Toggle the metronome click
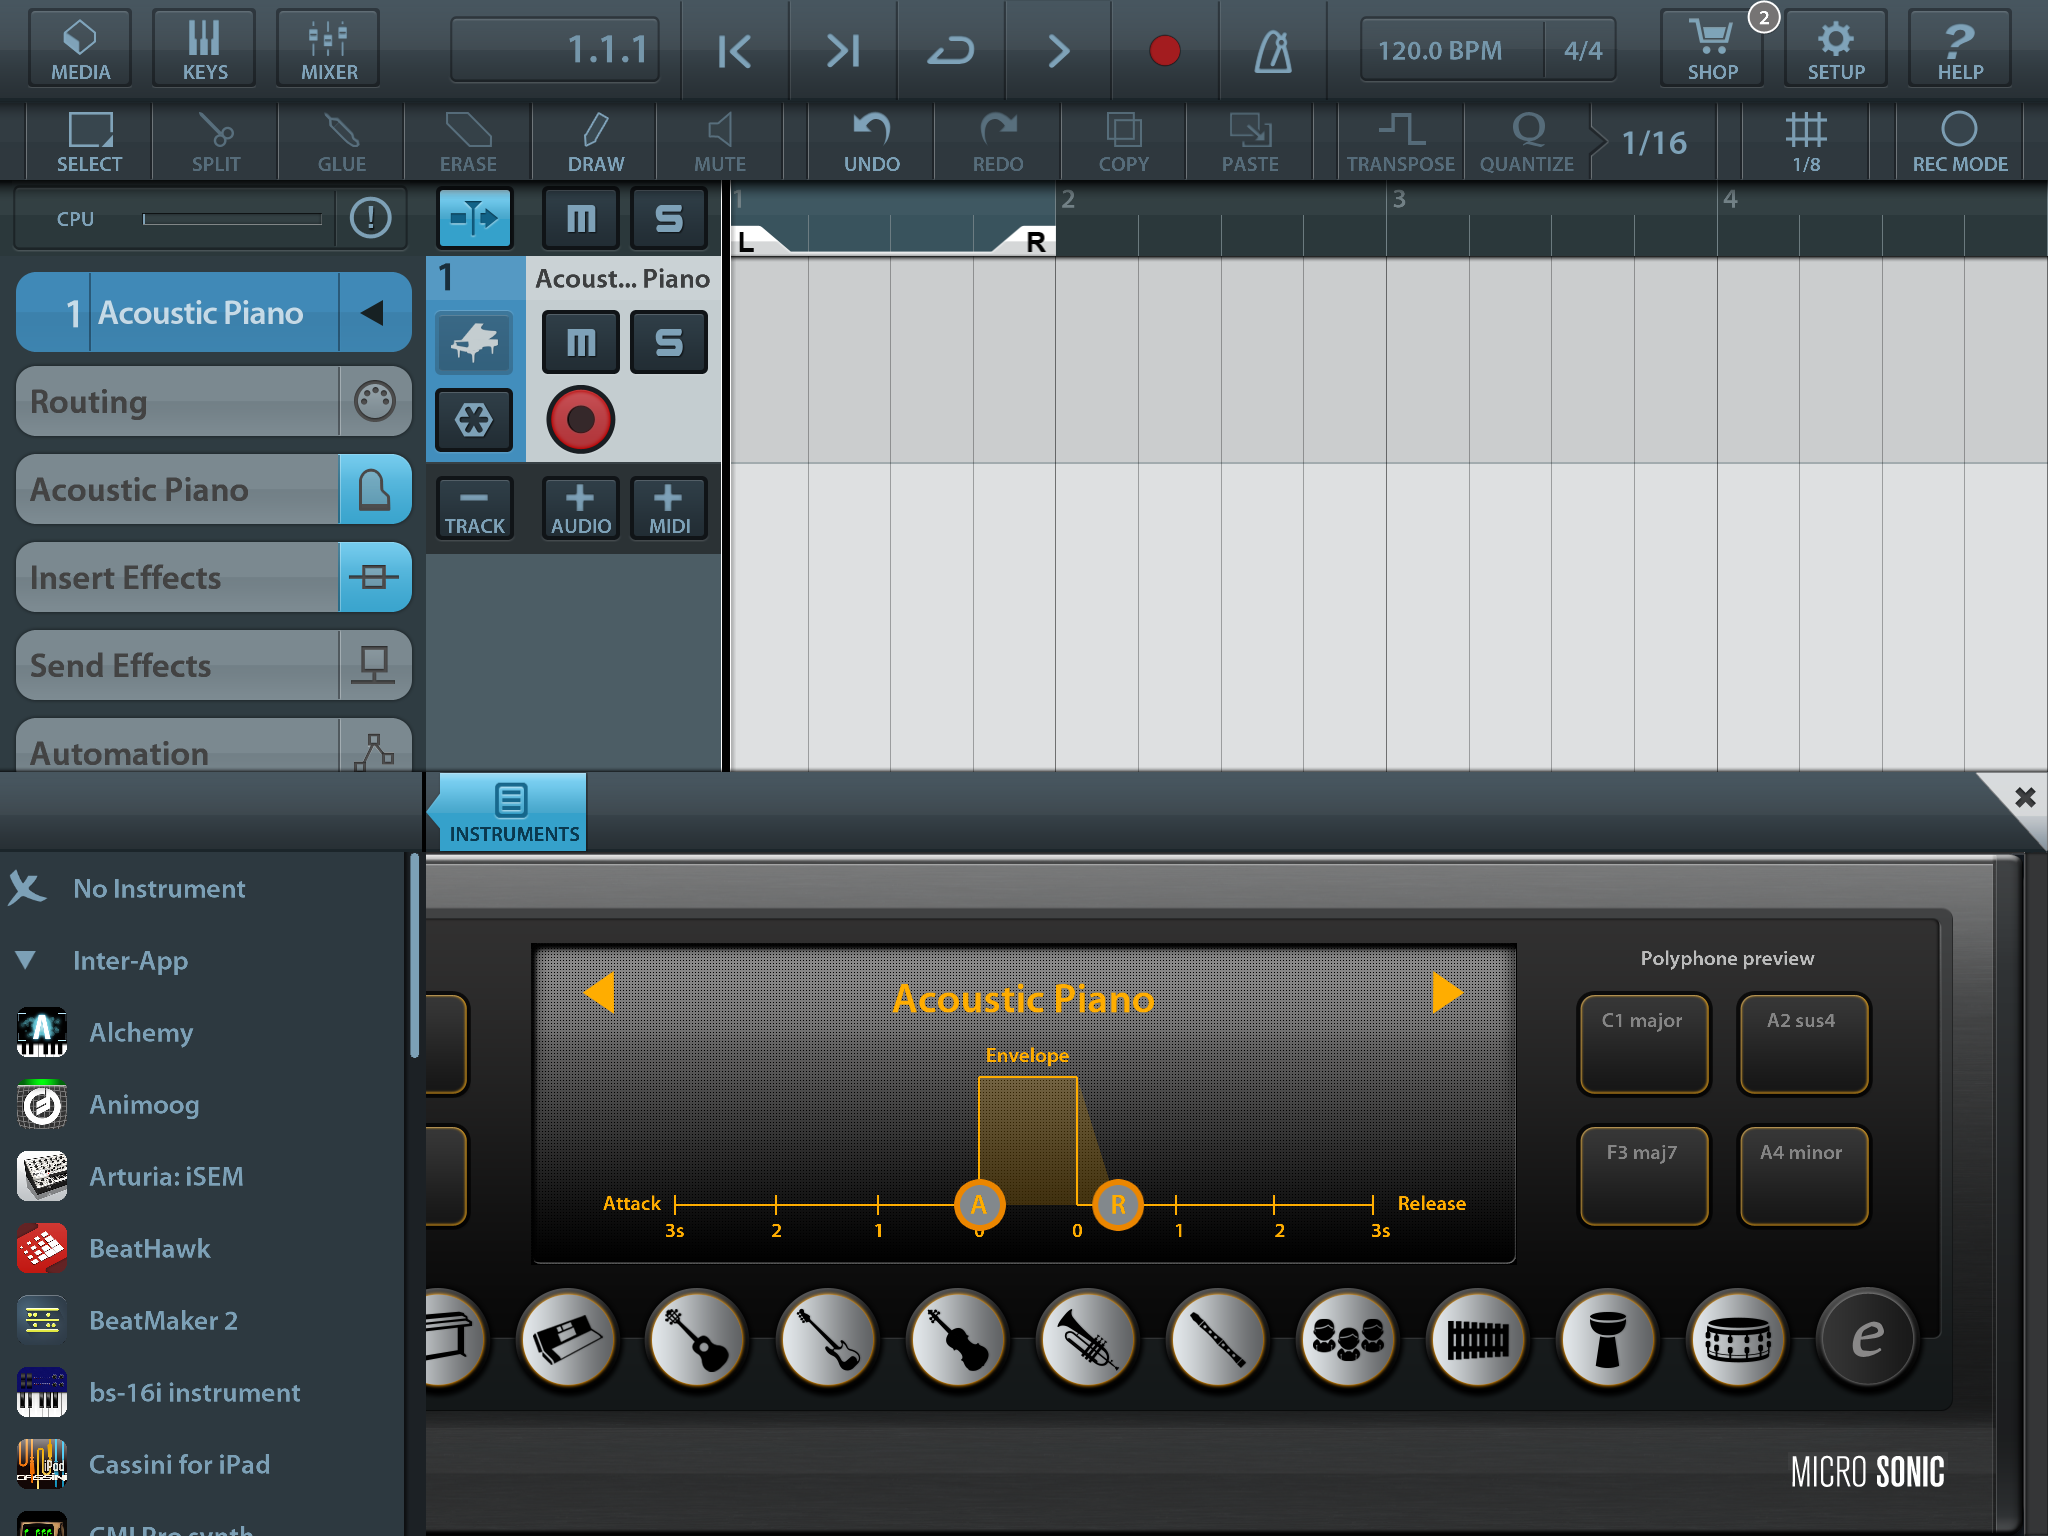 (x=1273, y=50)
